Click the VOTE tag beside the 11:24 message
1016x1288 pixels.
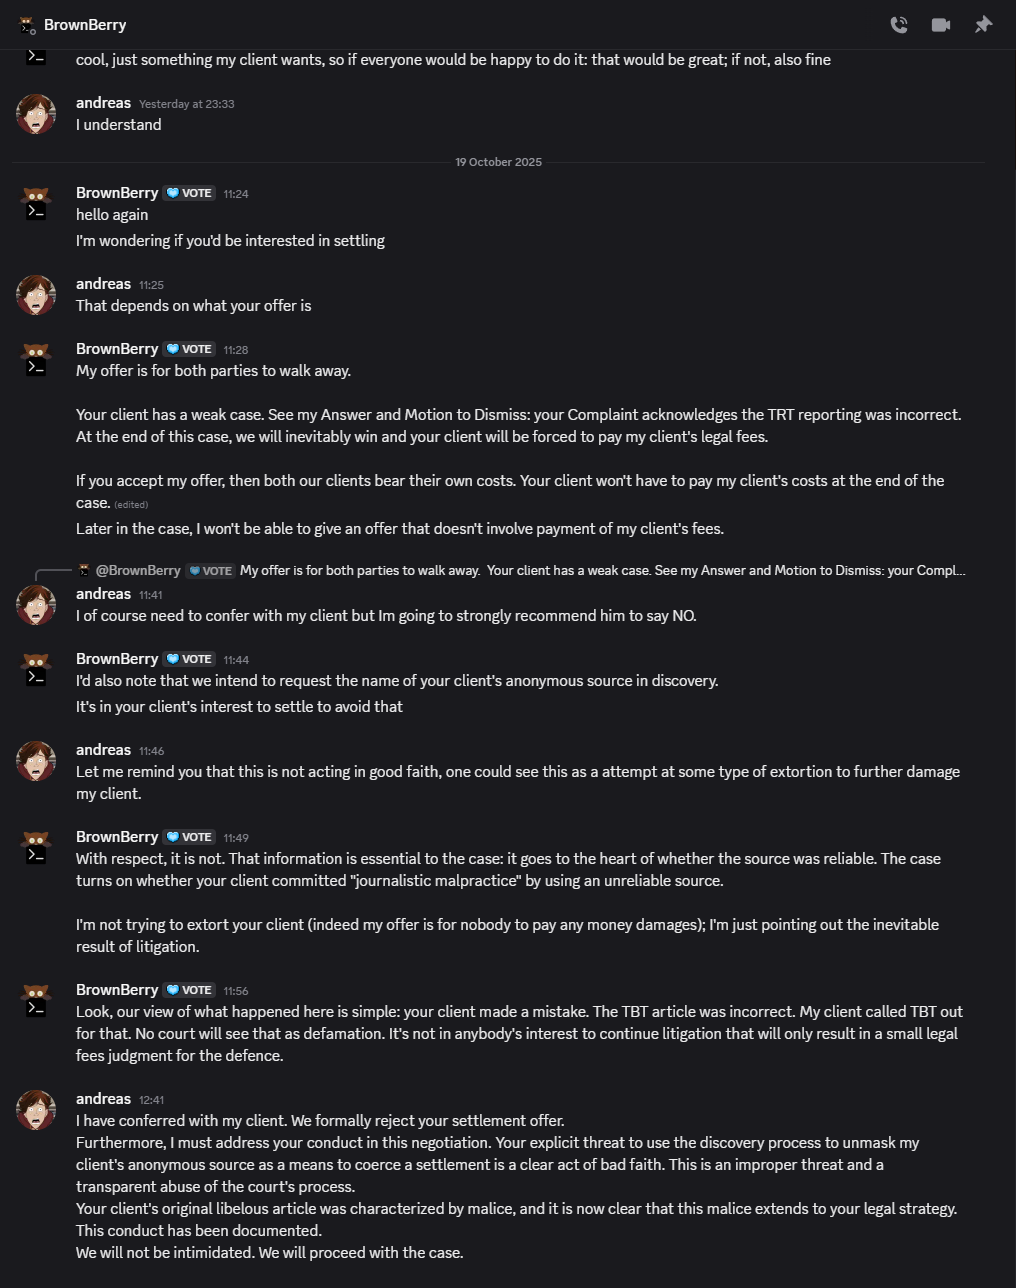click(189, 193)
